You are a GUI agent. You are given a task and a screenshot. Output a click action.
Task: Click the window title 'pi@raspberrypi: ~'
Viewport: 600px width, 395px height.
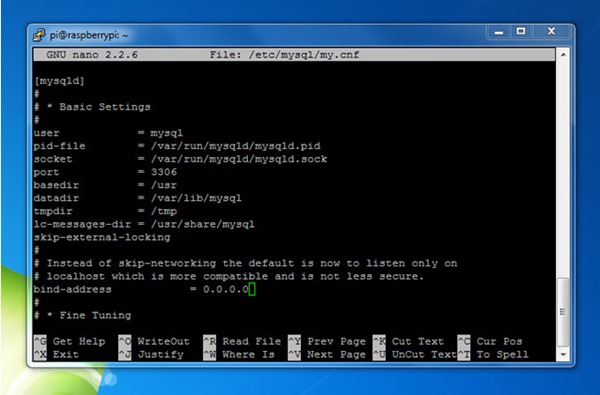coord(89,35)
